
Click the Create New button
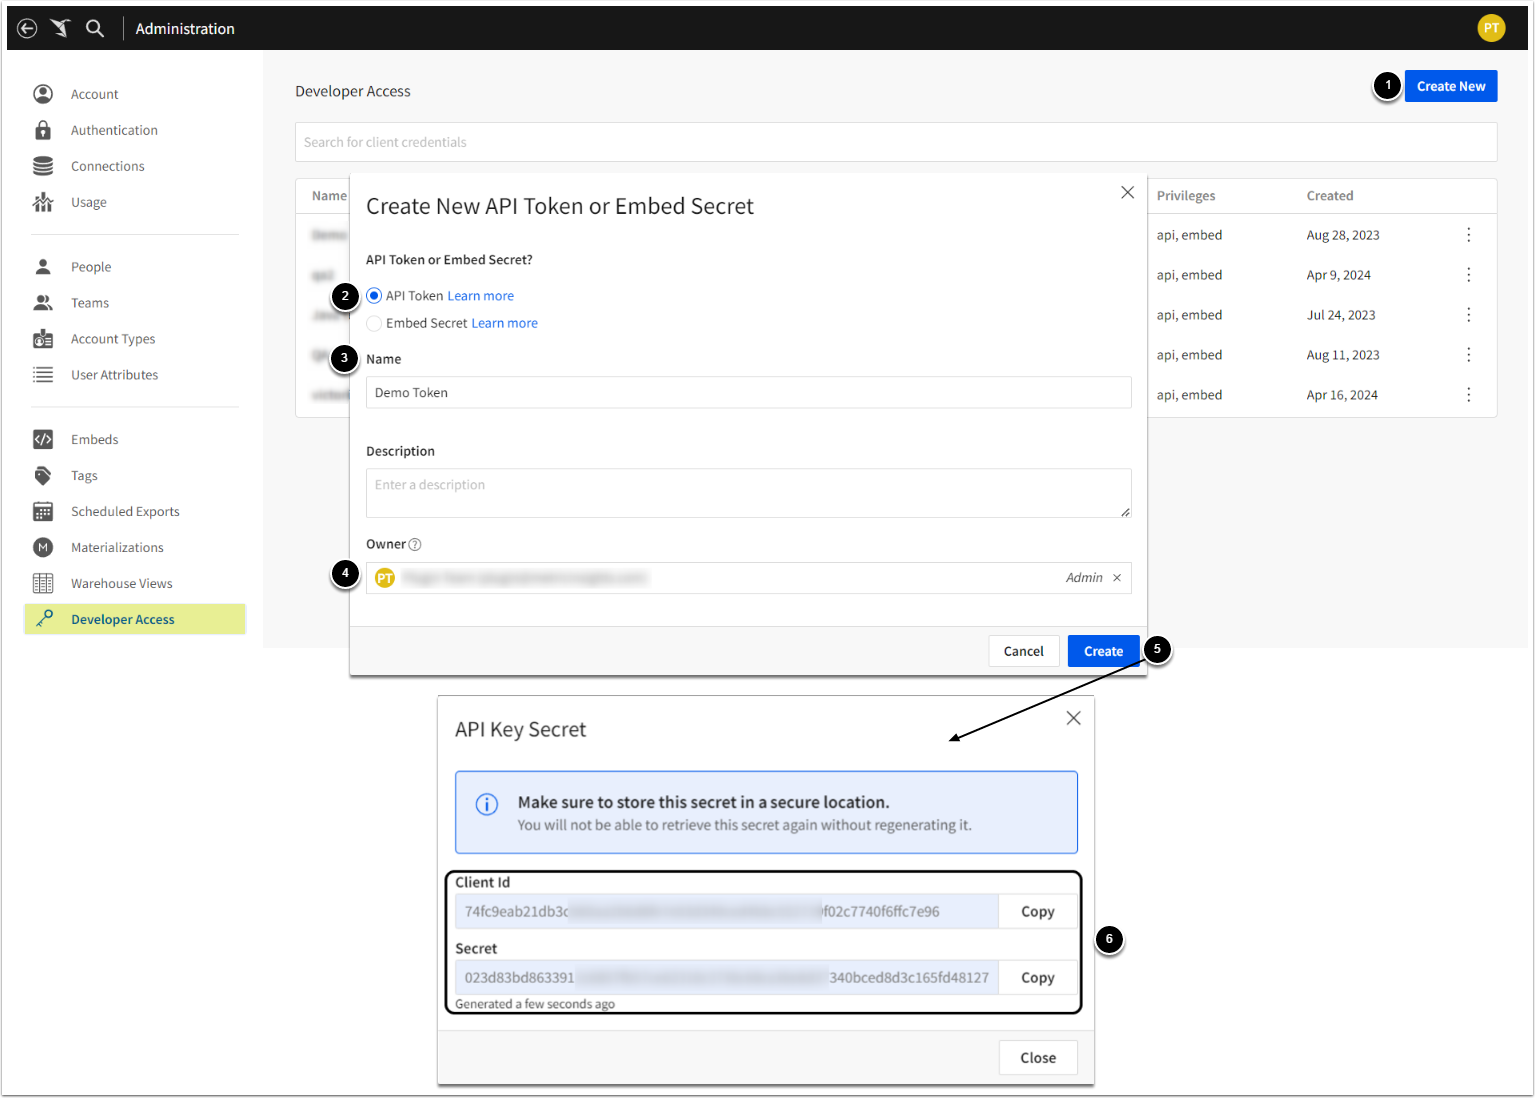click(x=1450, y=86)
